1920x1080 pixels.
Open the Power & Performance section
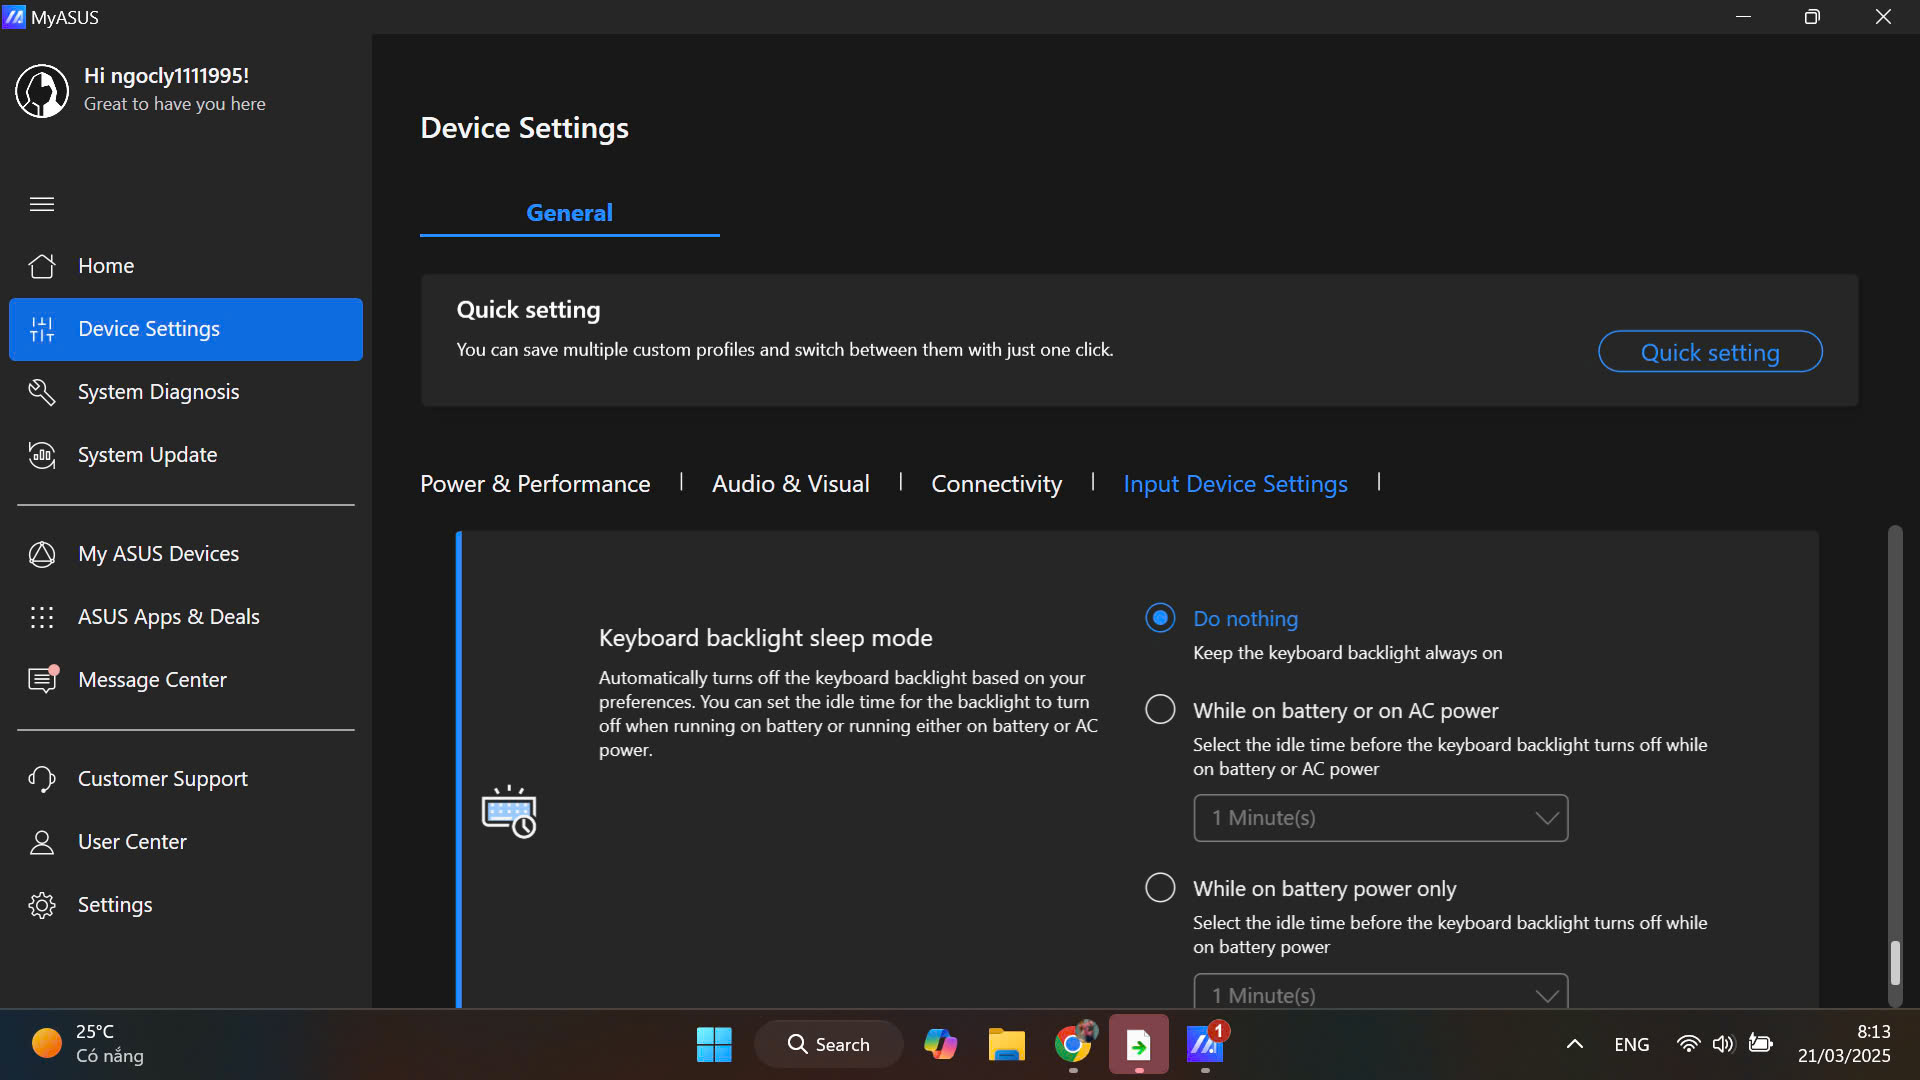(x=535, y=484)
